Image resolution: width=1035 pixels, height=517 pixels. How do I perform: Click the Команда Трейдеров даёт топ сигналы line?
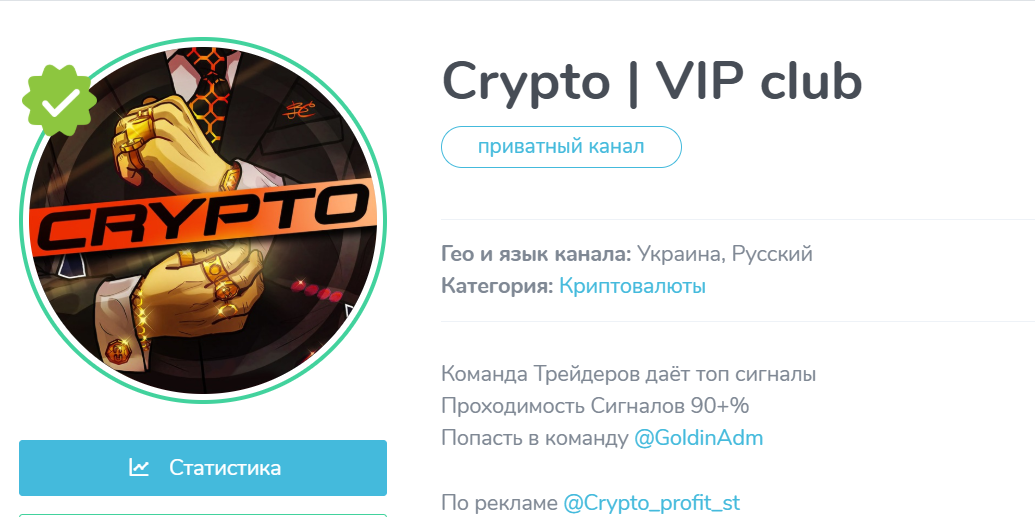628,374
